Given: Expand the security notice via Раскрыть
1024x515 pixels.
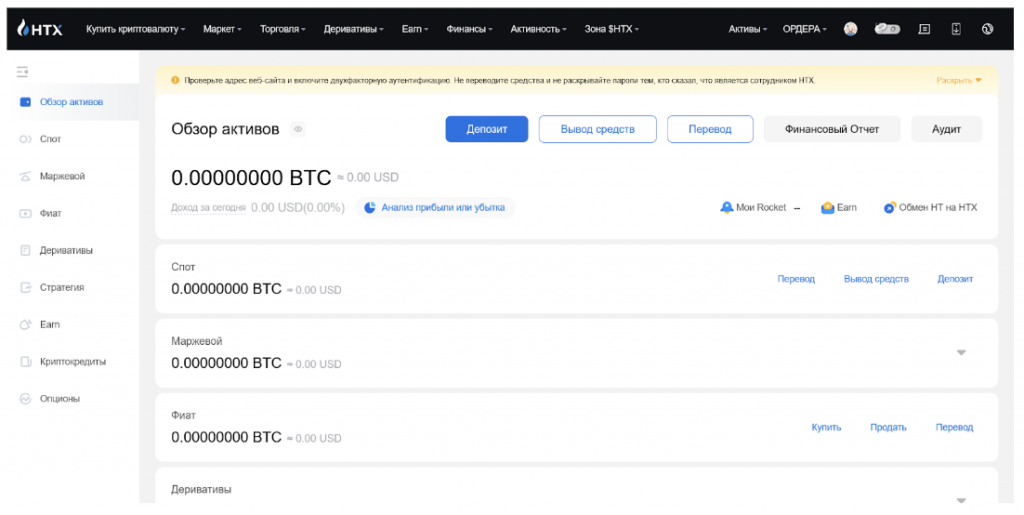Looking at the screenshot, I should tap(959, 80).
